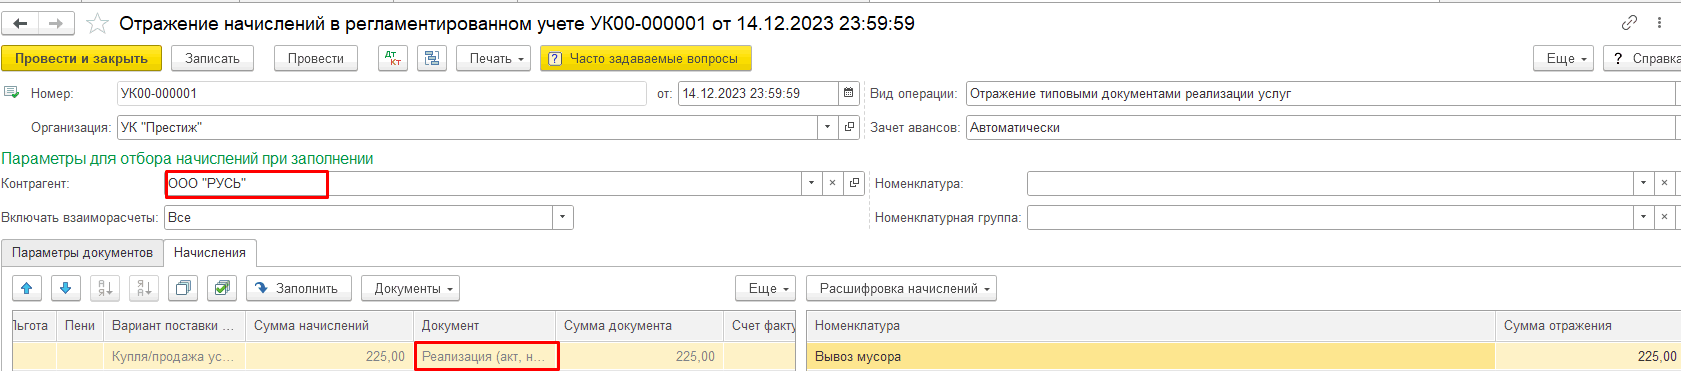
Task: Click the Сумма отражения column header
Action: coord(1588,325)
